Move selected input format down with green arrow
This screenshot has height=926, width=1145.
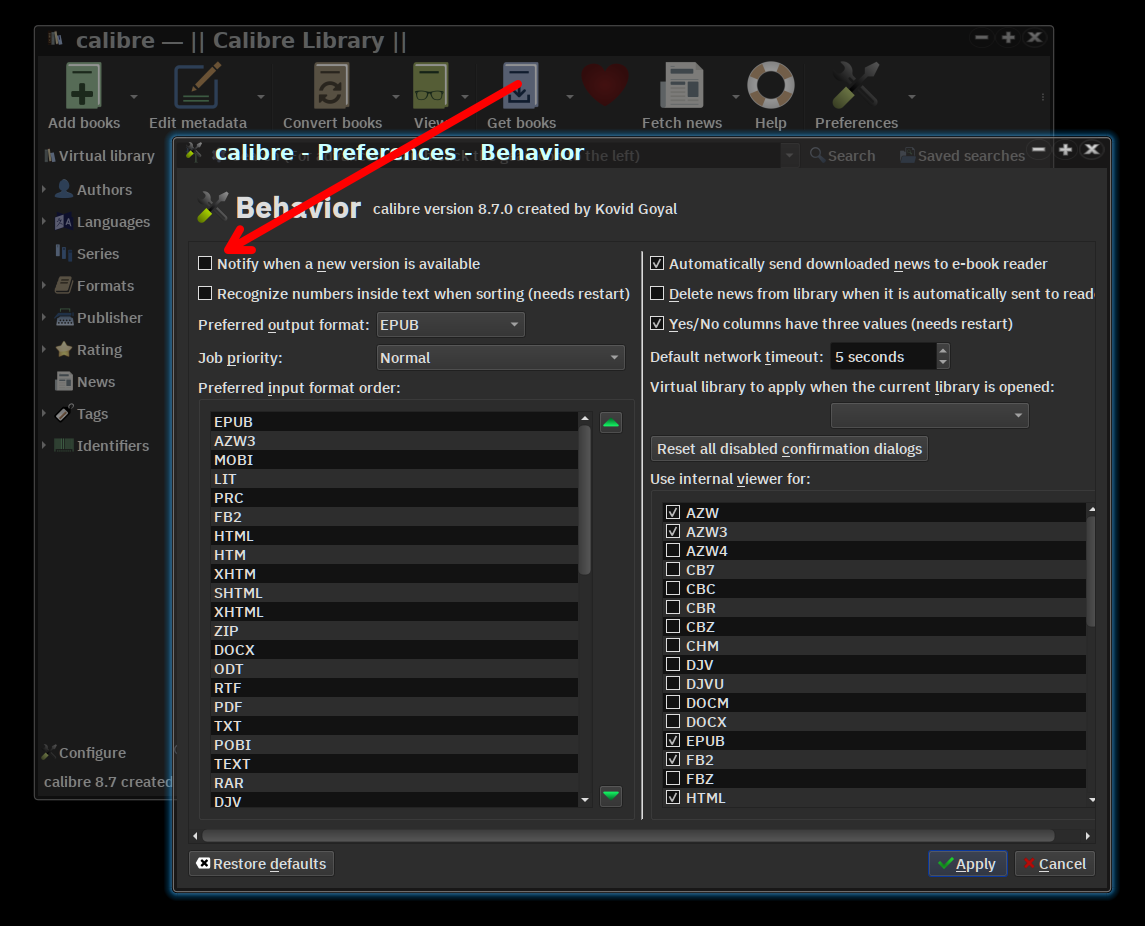click(x=611, y=796)
